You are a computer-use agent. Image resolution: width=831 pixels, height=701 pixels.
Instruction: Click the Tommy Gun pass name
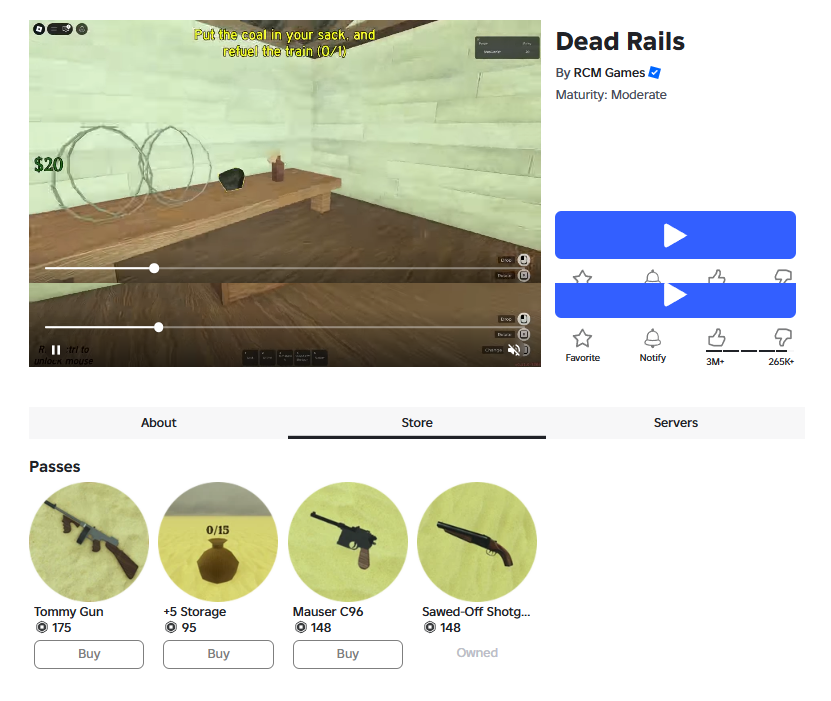[69, 611]
